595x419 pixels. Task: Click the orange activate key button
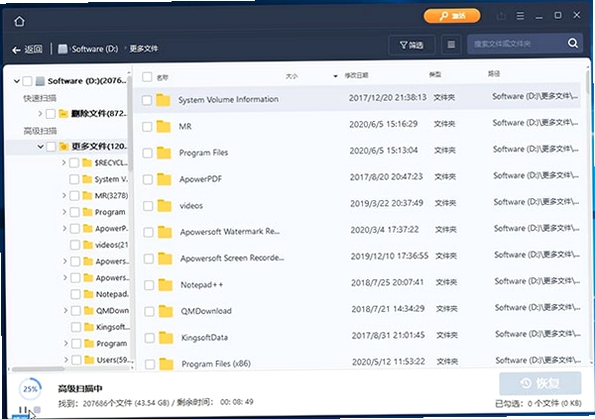[x=452, y=16]
